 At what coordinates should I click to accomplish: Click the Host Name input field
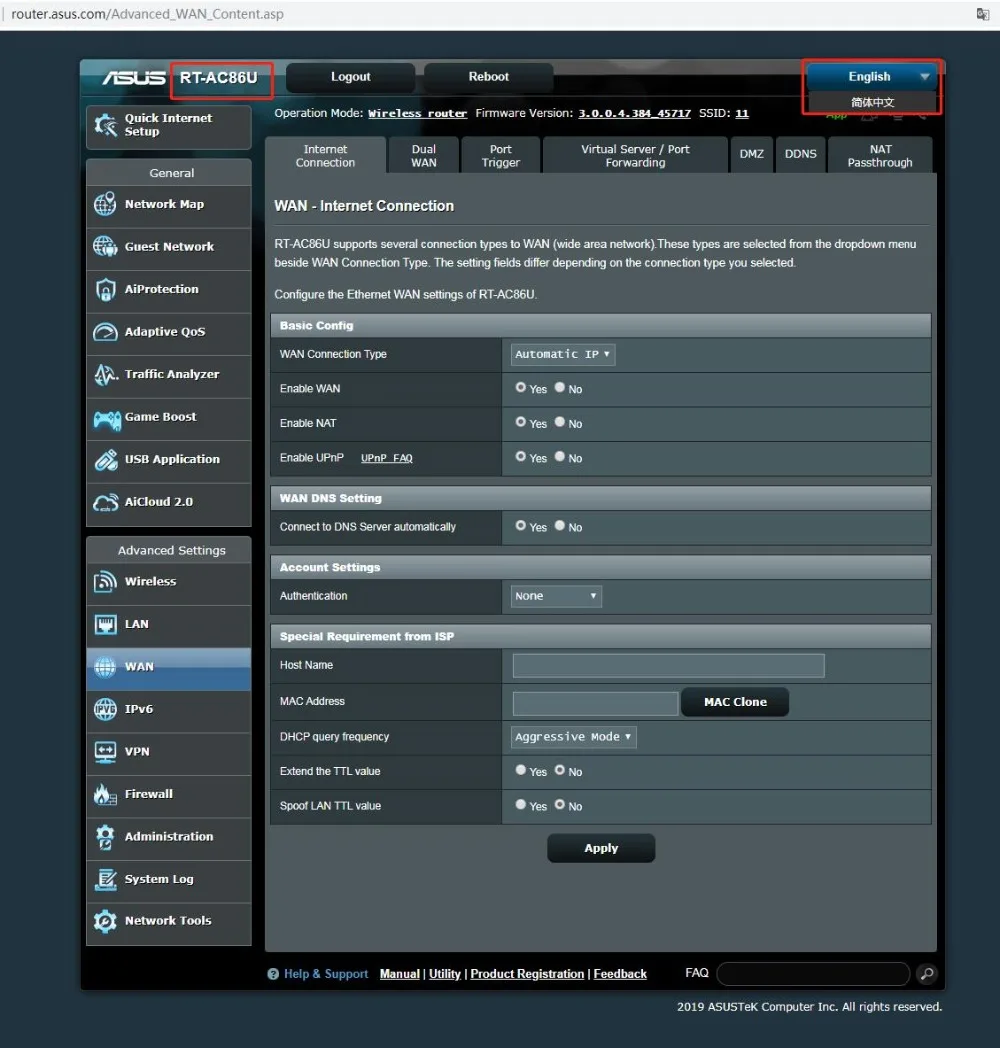click(668, 666)
